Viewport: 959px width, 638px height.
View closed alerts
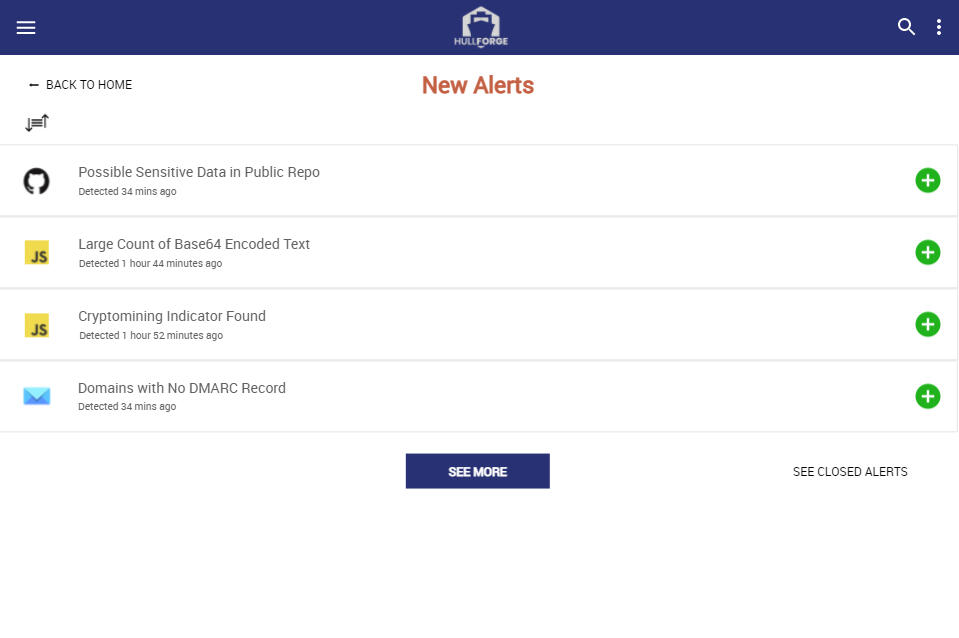click(x=850, y=472)
